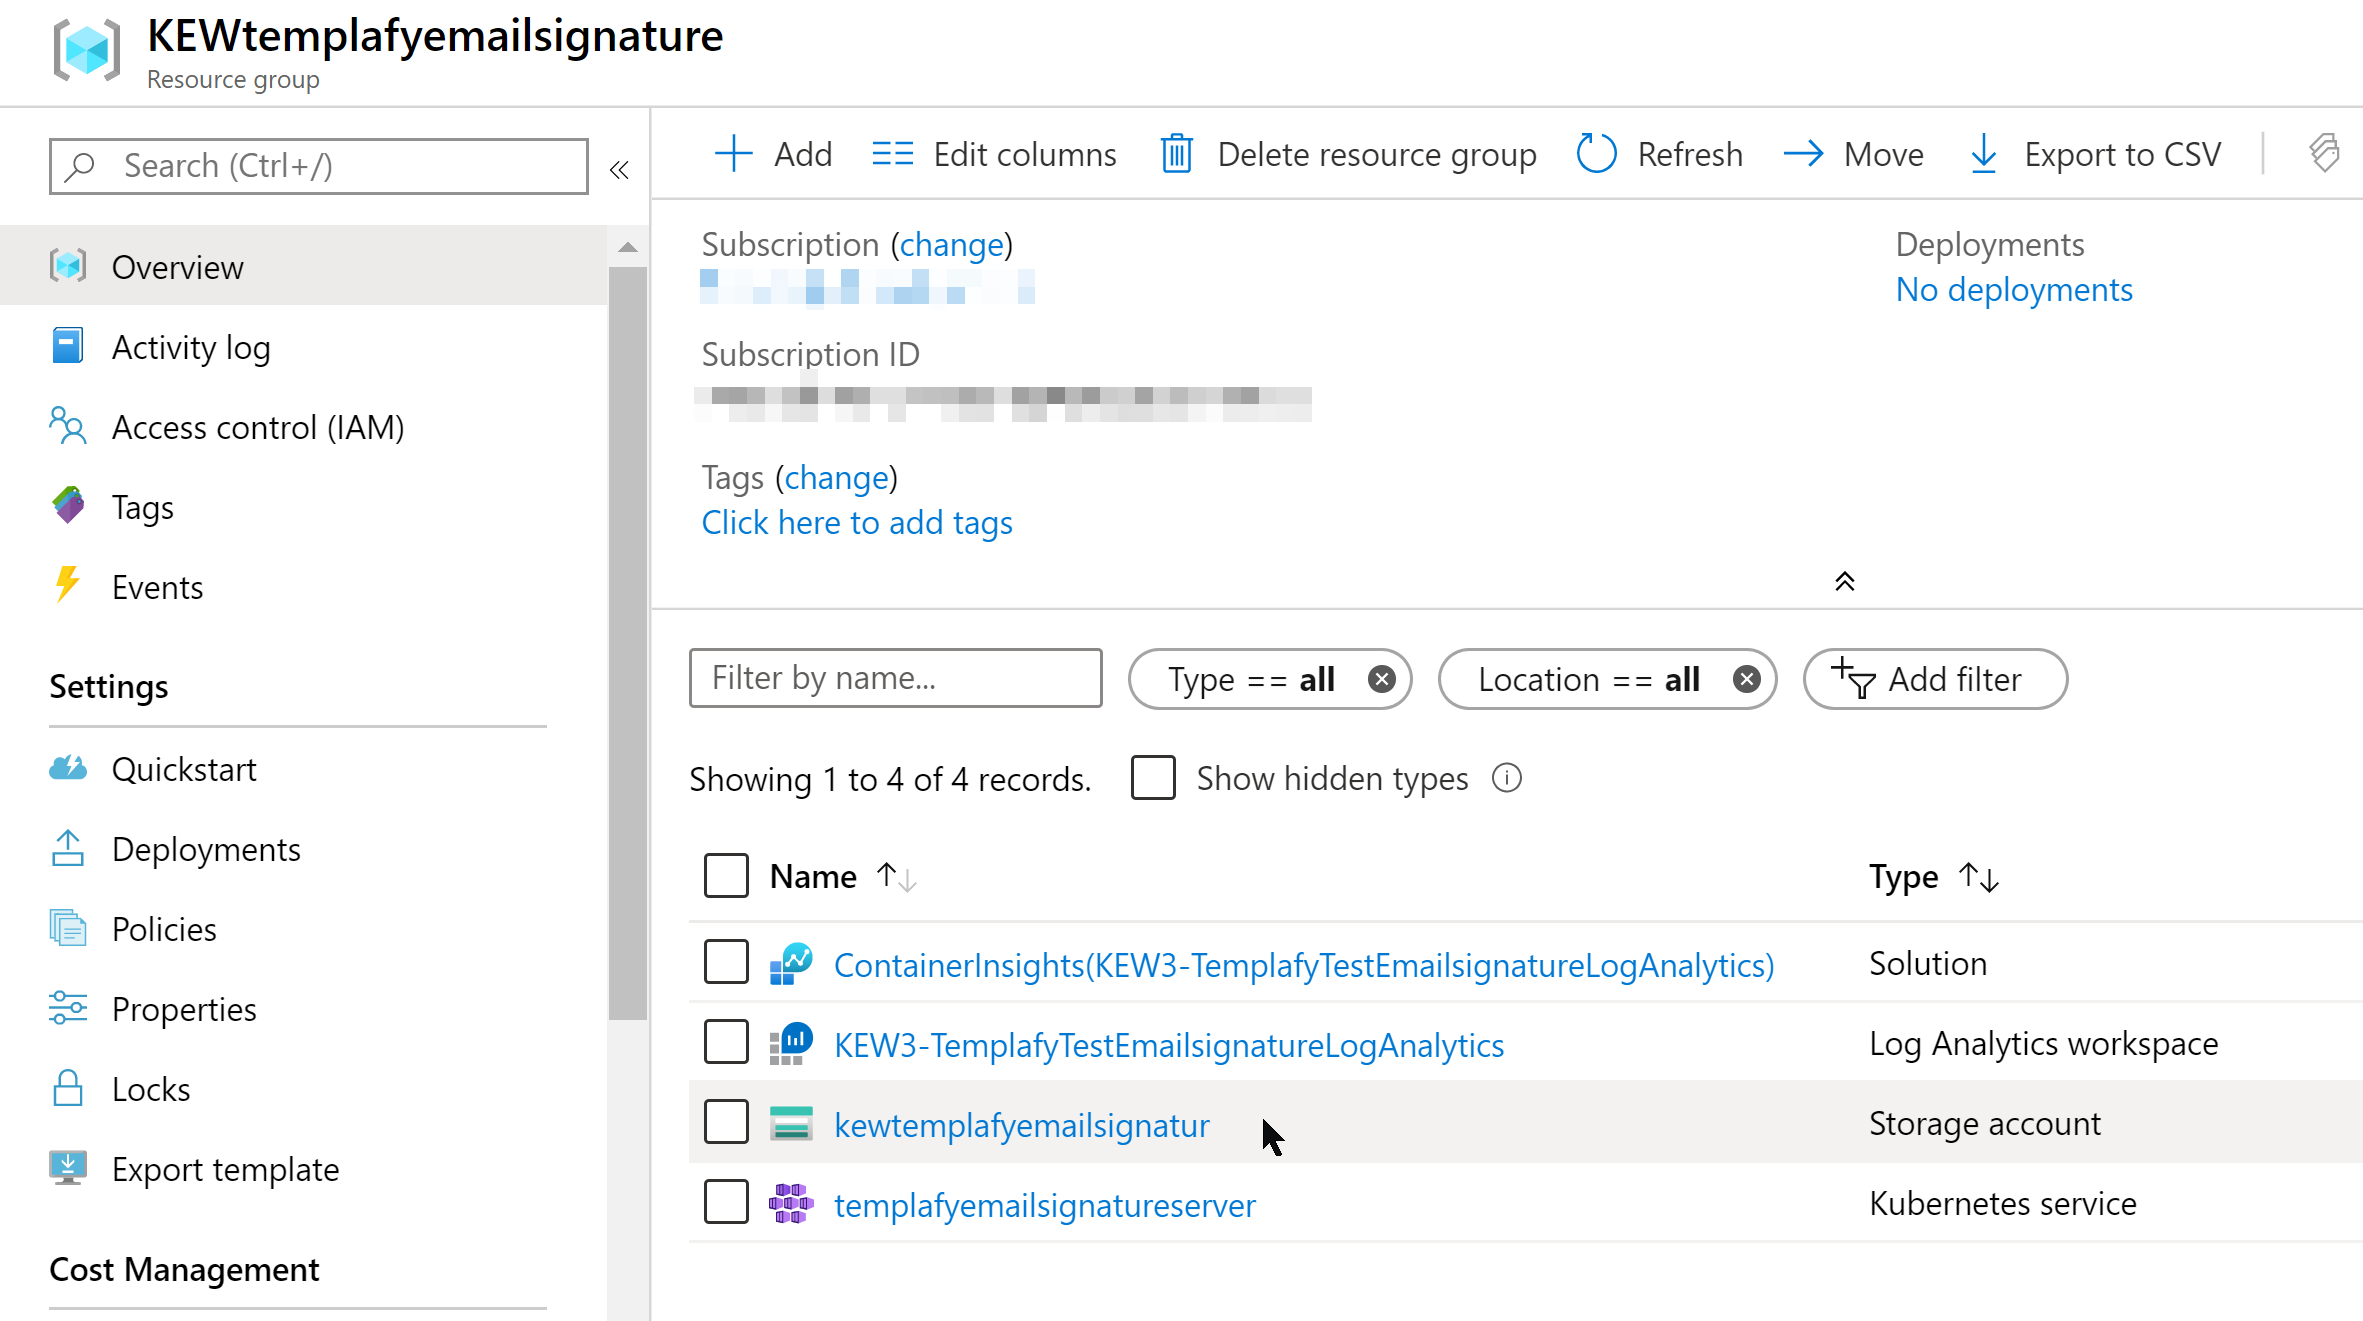Viewport: 2363px width, 1321px height.
Task: Switch to Access control (IAM)
Action: click(257, 427)
